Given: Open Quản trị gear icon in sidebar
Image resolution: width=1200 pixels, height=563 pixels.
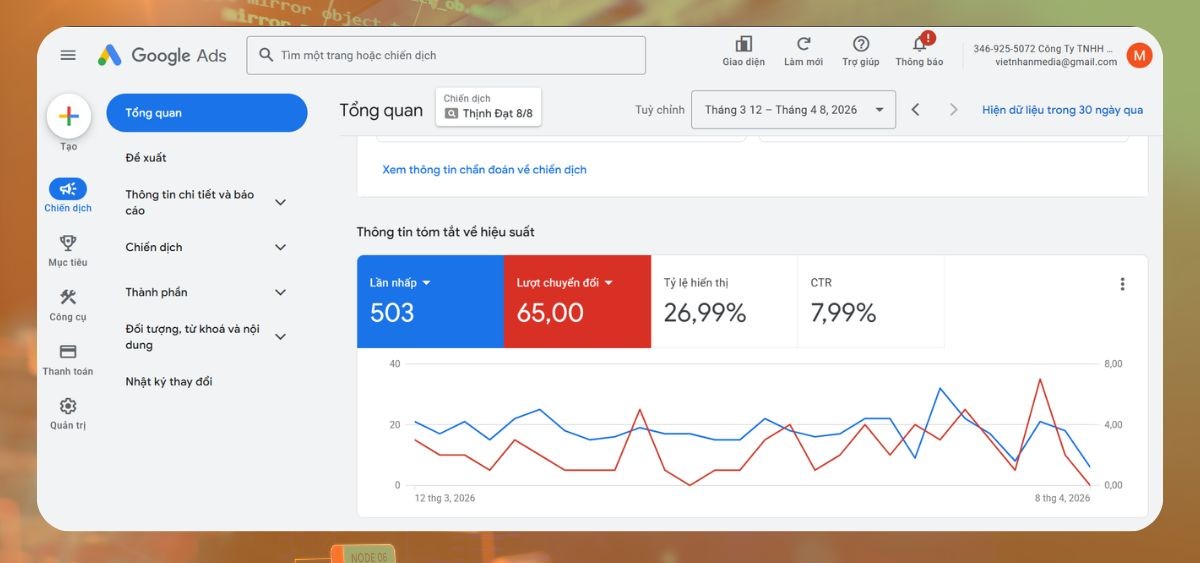Looking at the screenshot, I should tap(68, 406).
